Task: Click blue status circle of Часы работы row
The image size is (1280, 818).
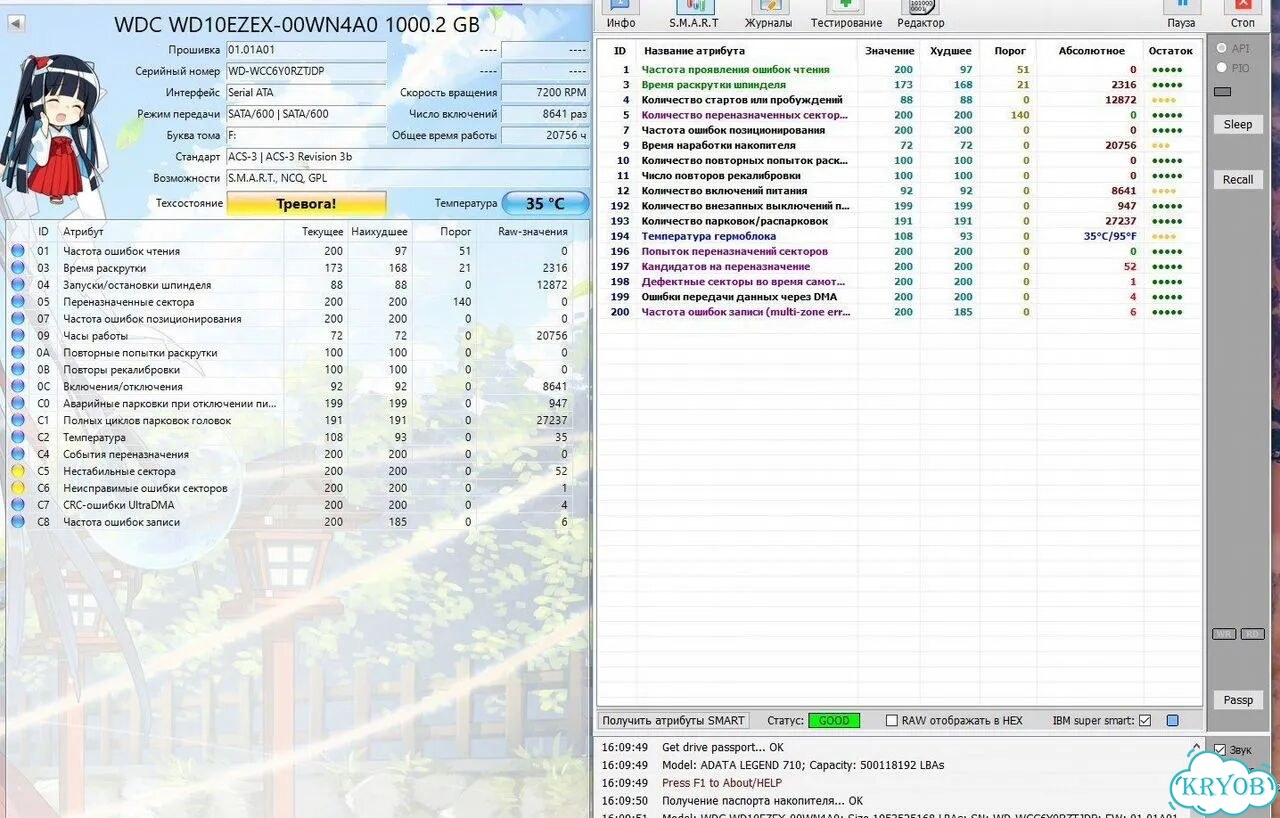Action: point(18,336)
